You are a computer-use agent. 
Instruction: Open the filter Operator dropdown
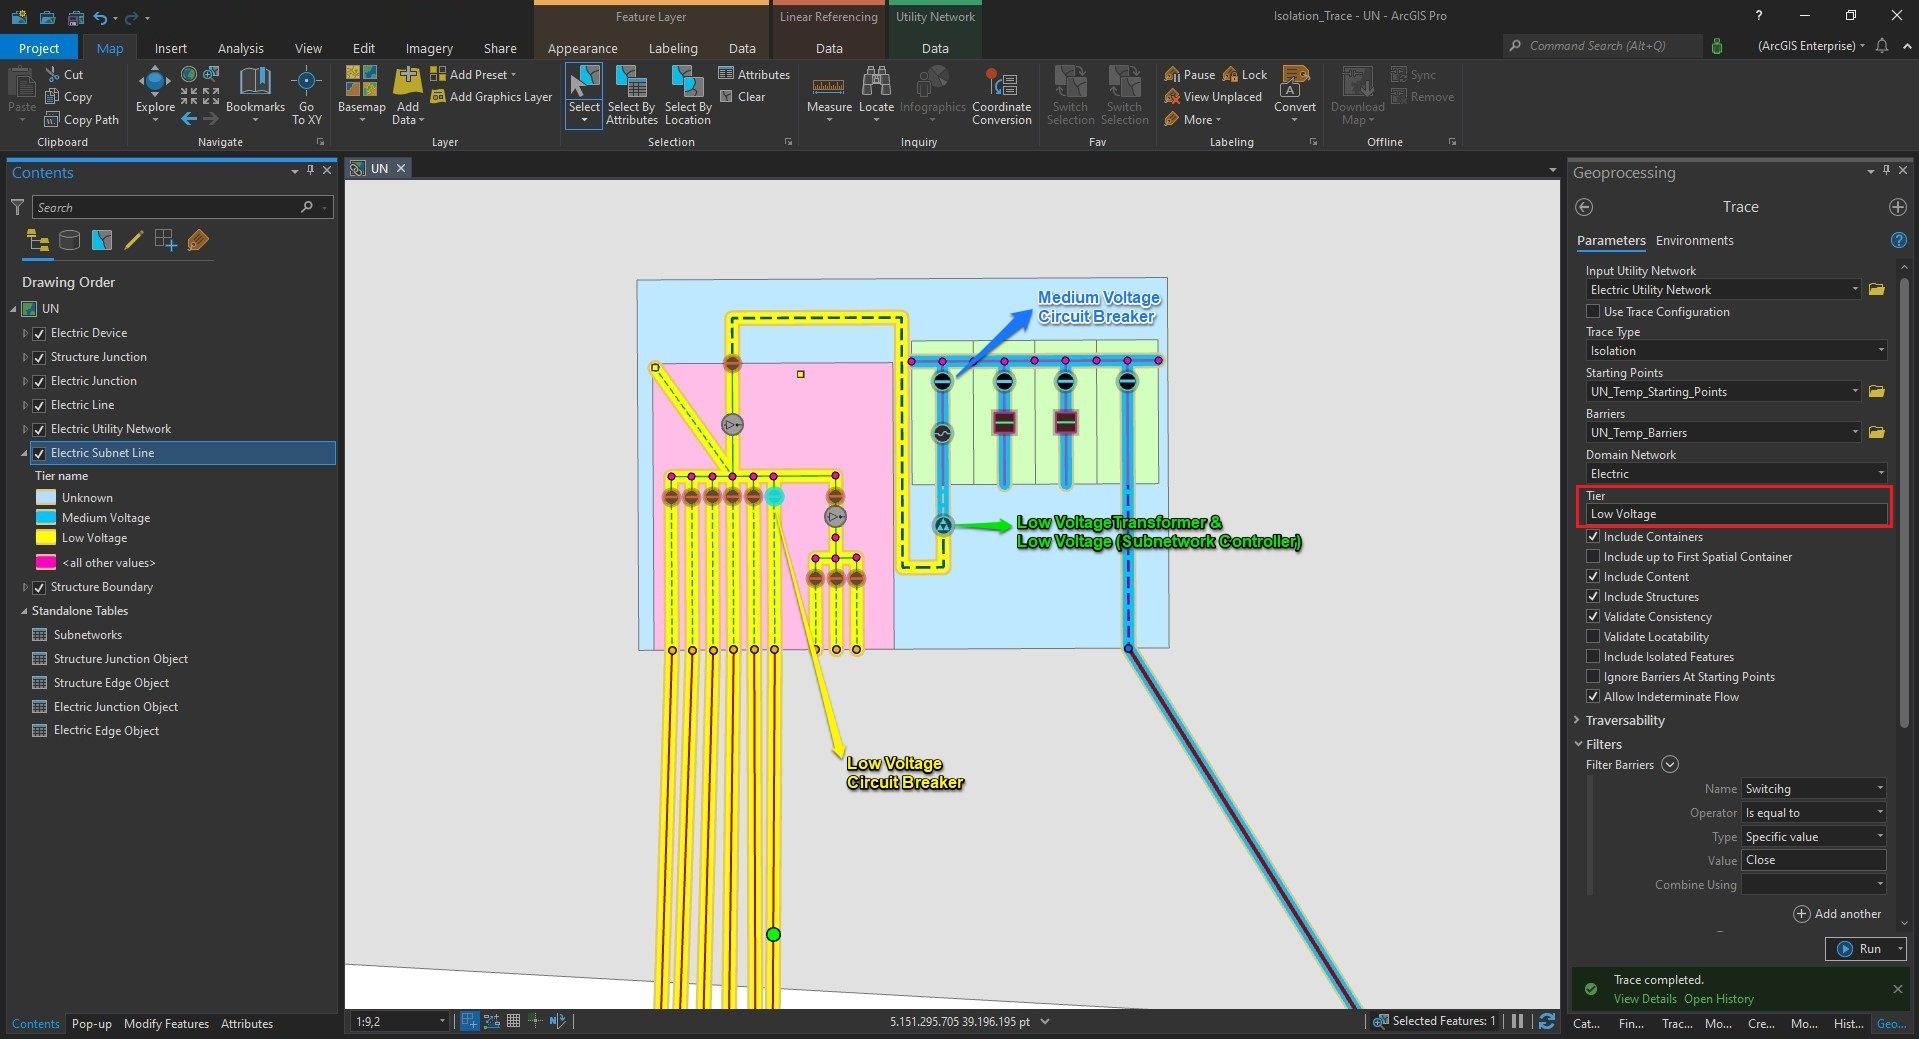tap(1813, 813)
